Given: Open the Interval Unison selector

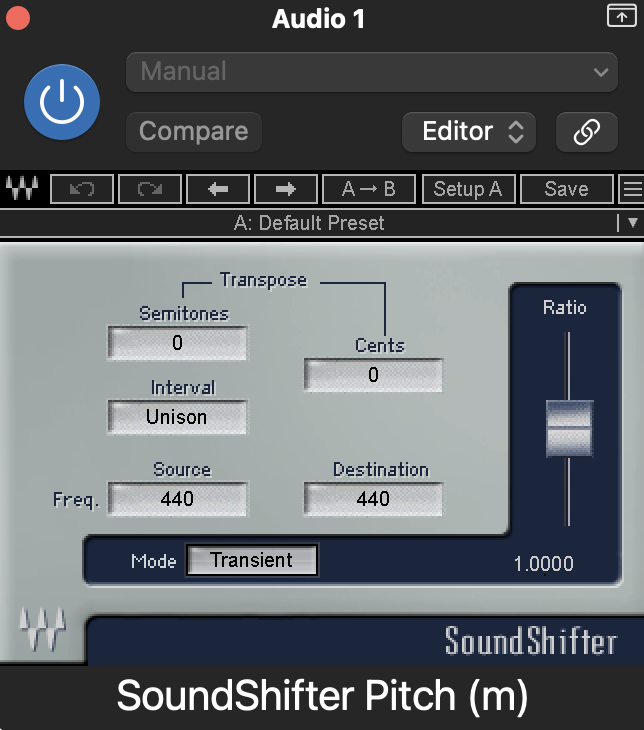Looking at the screenshot, I should (177, 417).
